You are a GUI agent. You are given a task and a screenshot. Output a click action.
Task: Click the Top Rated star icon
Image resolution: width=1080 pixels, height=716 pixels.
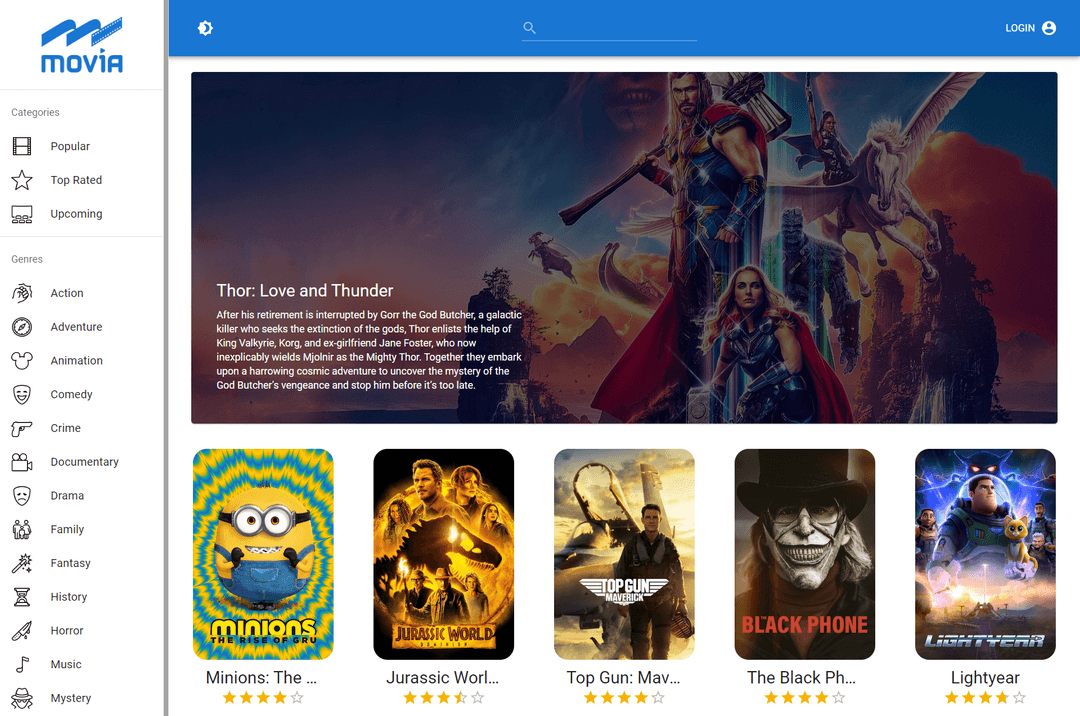22,180
